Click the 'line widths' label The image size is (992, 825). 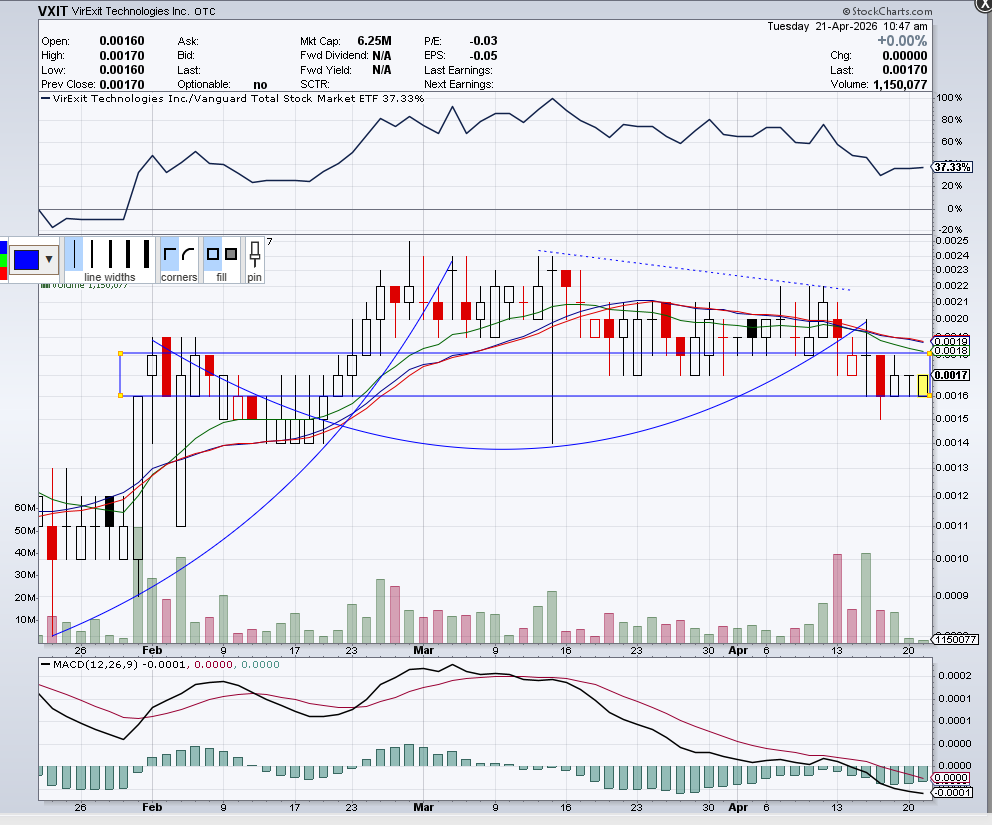pyautogui.click(x=109, y=277)
